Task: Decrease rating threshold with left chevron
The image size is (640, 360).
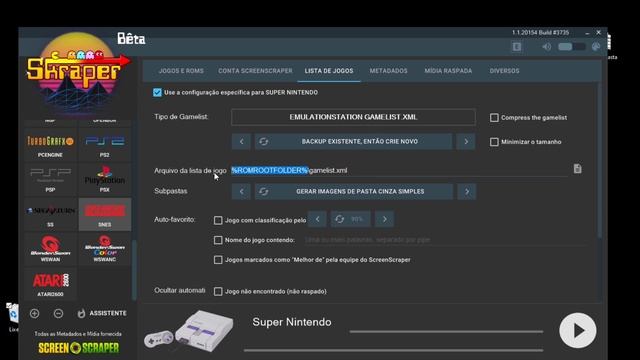Action: [318, 219]
